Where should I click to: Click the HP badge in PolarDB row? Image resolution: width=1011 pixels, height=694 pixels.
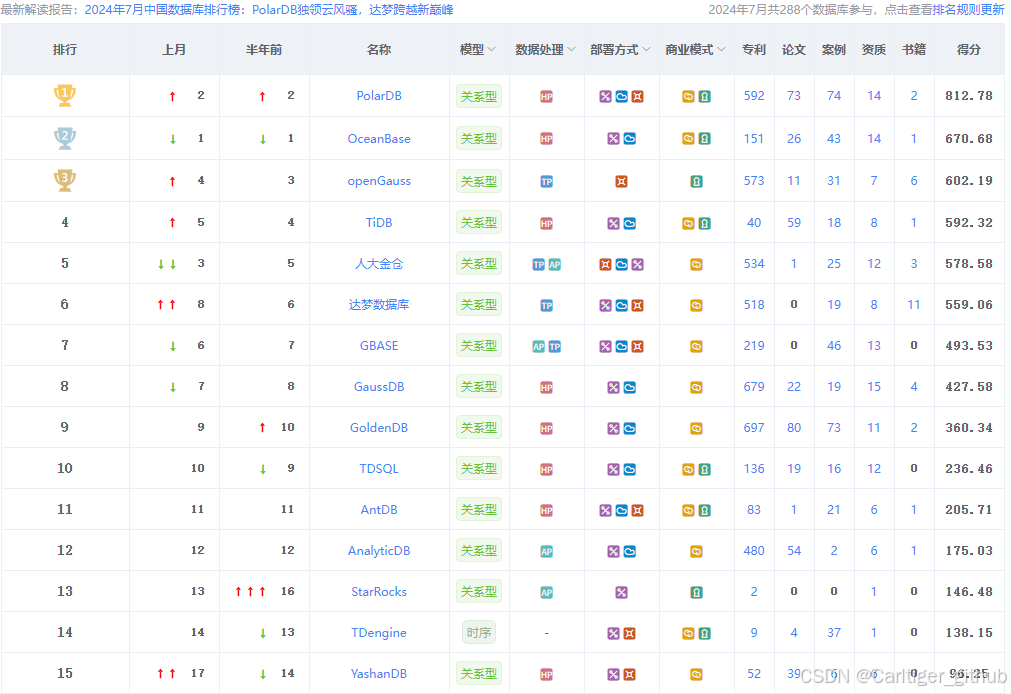pos(546,97)
